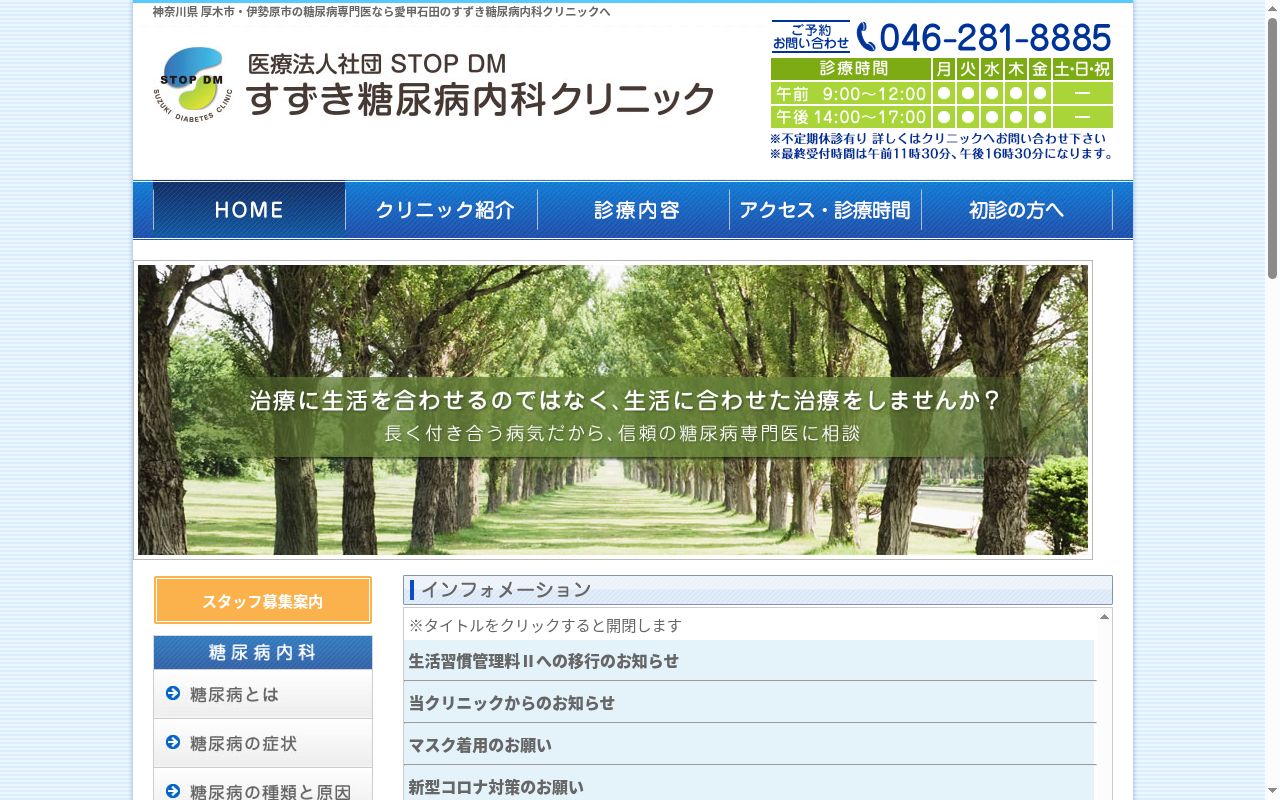Image resolution: width=1280 pixels, height=800 pixels.
Task: Click the arrow icon beside 糖尿病の症状
Action: 173,742
